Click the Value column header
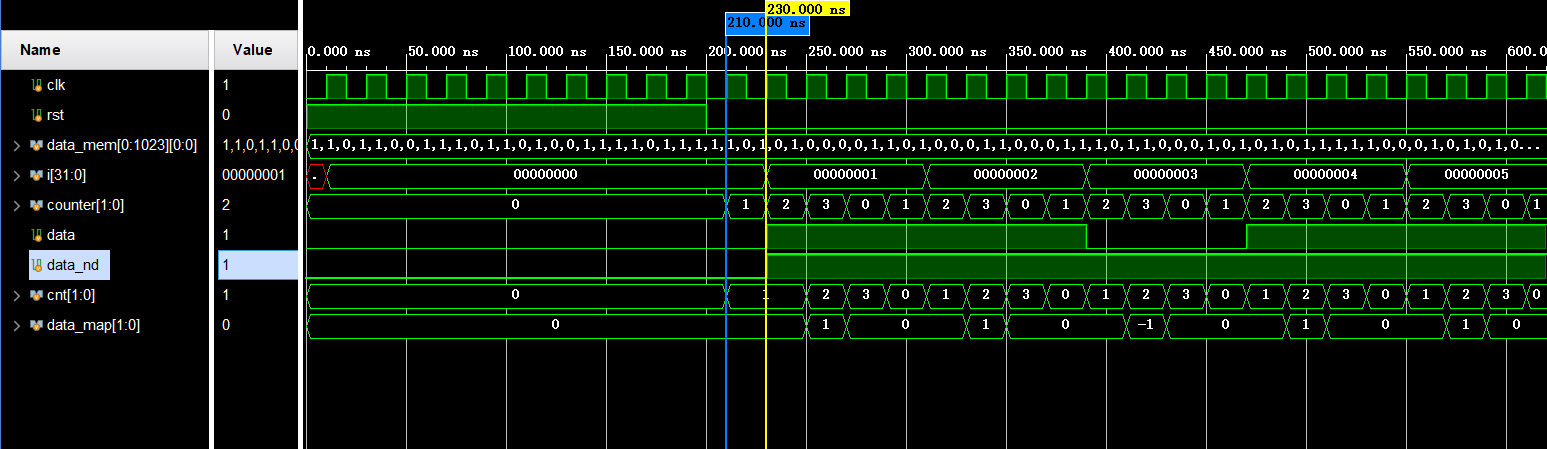 pos(252,50)
